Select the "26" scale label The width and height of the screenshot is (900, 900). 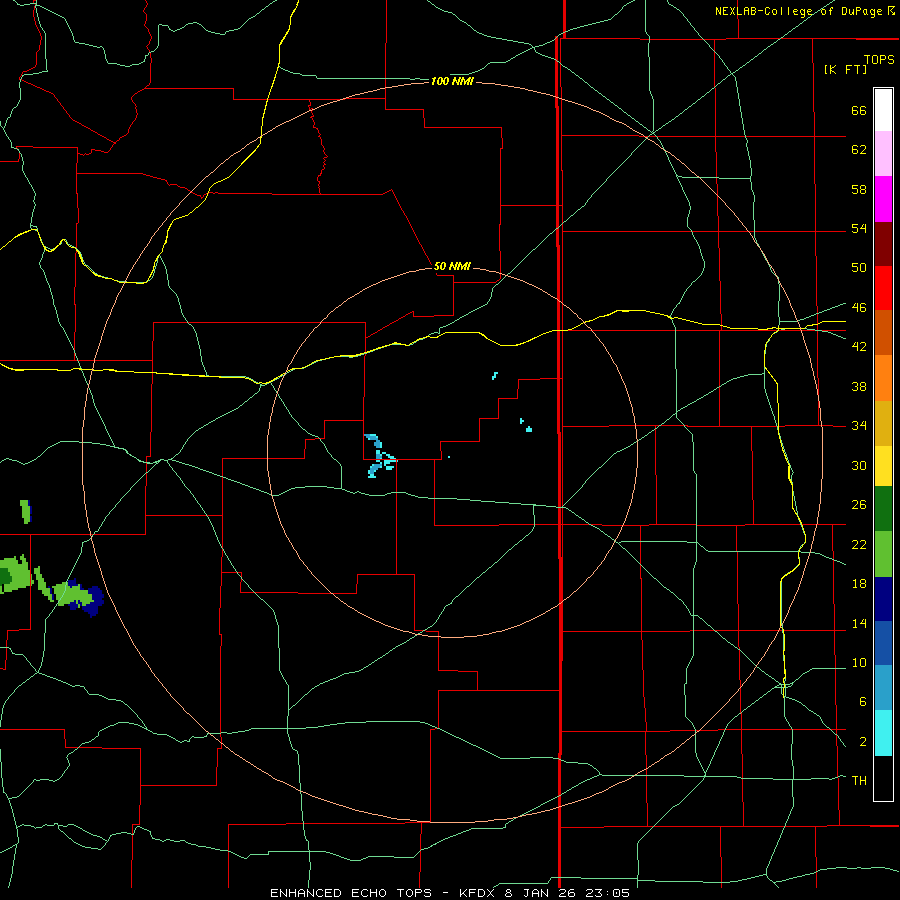tap(859, 505)
